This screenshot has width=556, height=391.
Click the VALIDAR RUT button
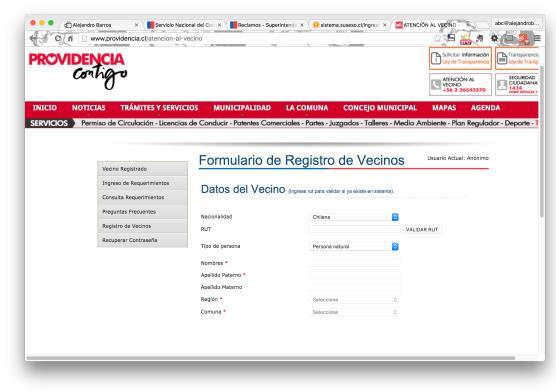[422, 230]
